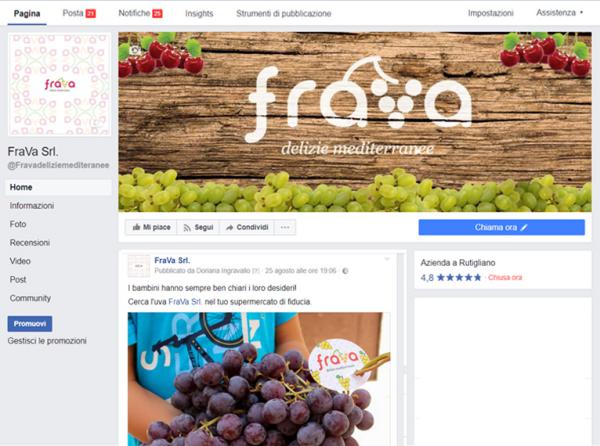Click the blue Promuovi button

click(x=30, y=324)
